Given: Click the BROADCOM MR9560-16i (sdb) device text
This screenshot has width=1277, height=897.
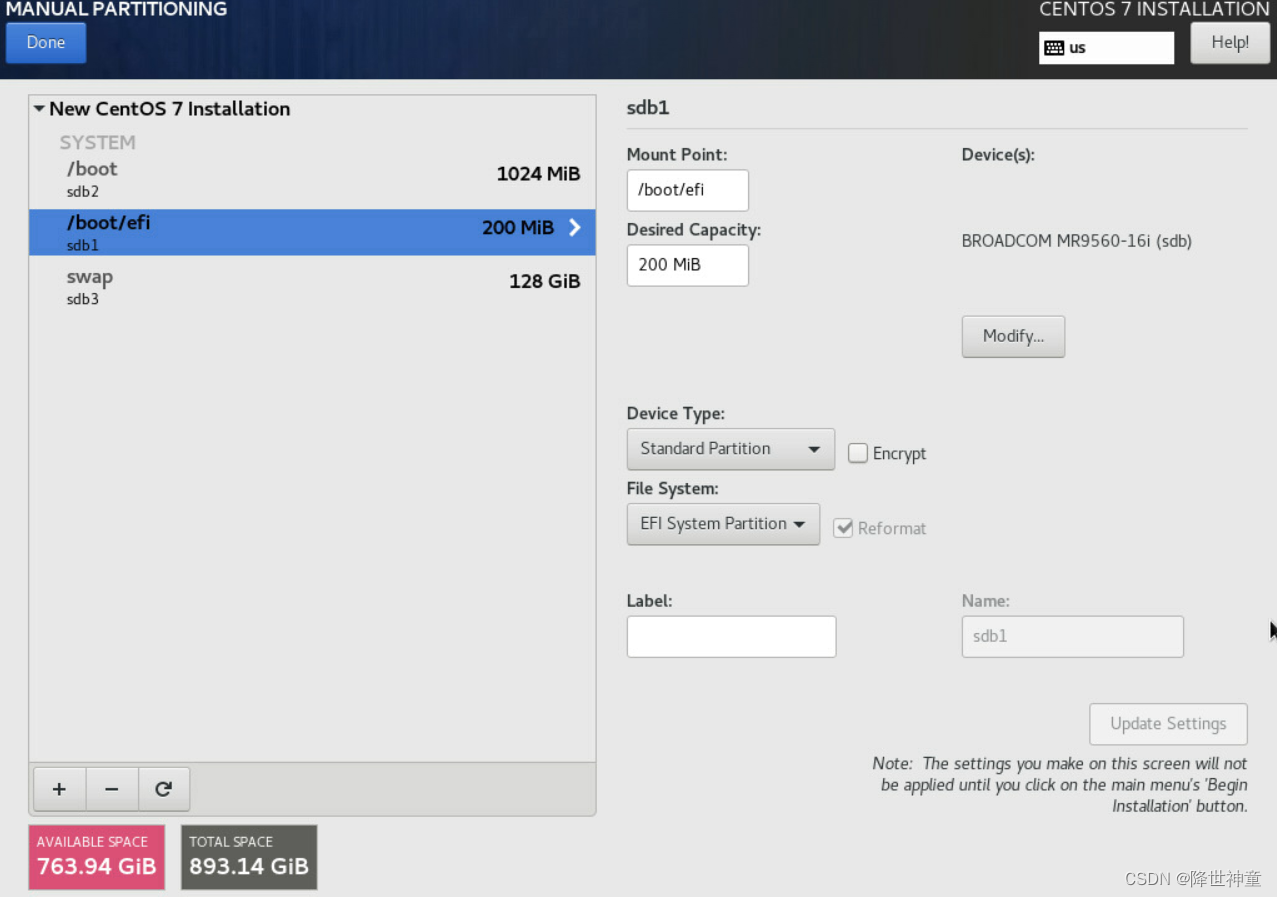Looking at the screenshot, I should tap(1076, 241).
